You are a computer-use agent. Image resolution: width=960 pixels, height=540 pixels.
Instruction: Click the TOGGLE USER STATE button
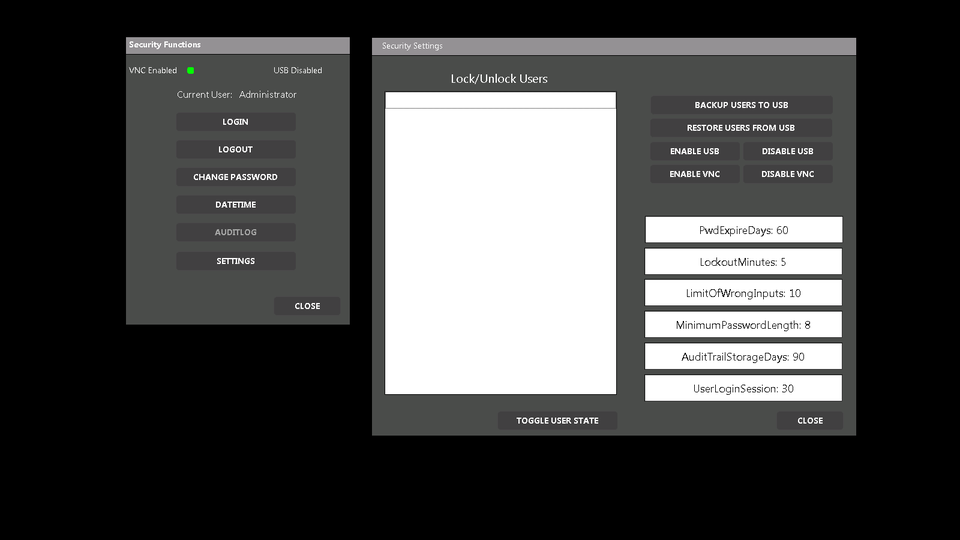(557, 421)
